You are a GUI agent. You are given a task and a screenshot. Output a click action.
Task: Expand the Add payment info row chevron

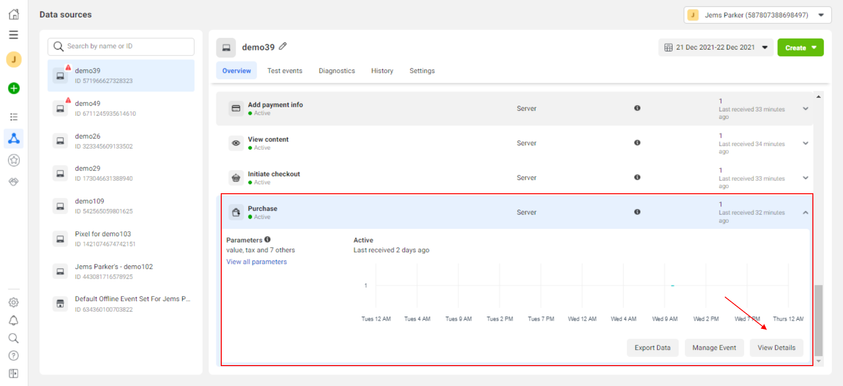pos(805,109)
